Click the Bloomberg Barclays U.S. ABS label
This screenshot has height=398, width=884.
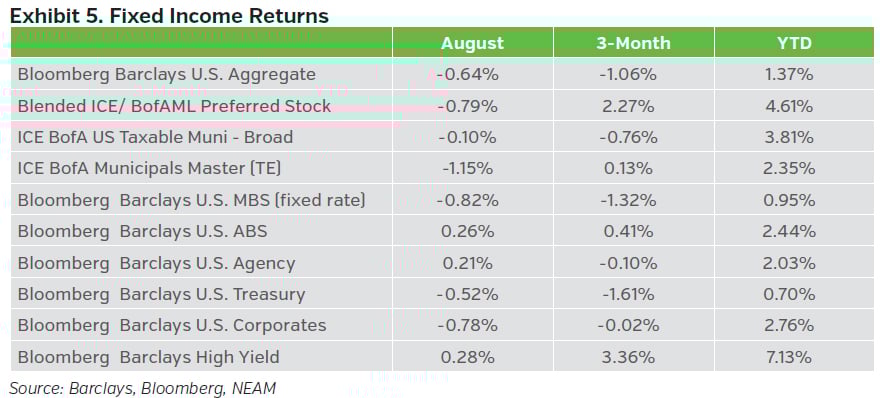coord(143,231)
